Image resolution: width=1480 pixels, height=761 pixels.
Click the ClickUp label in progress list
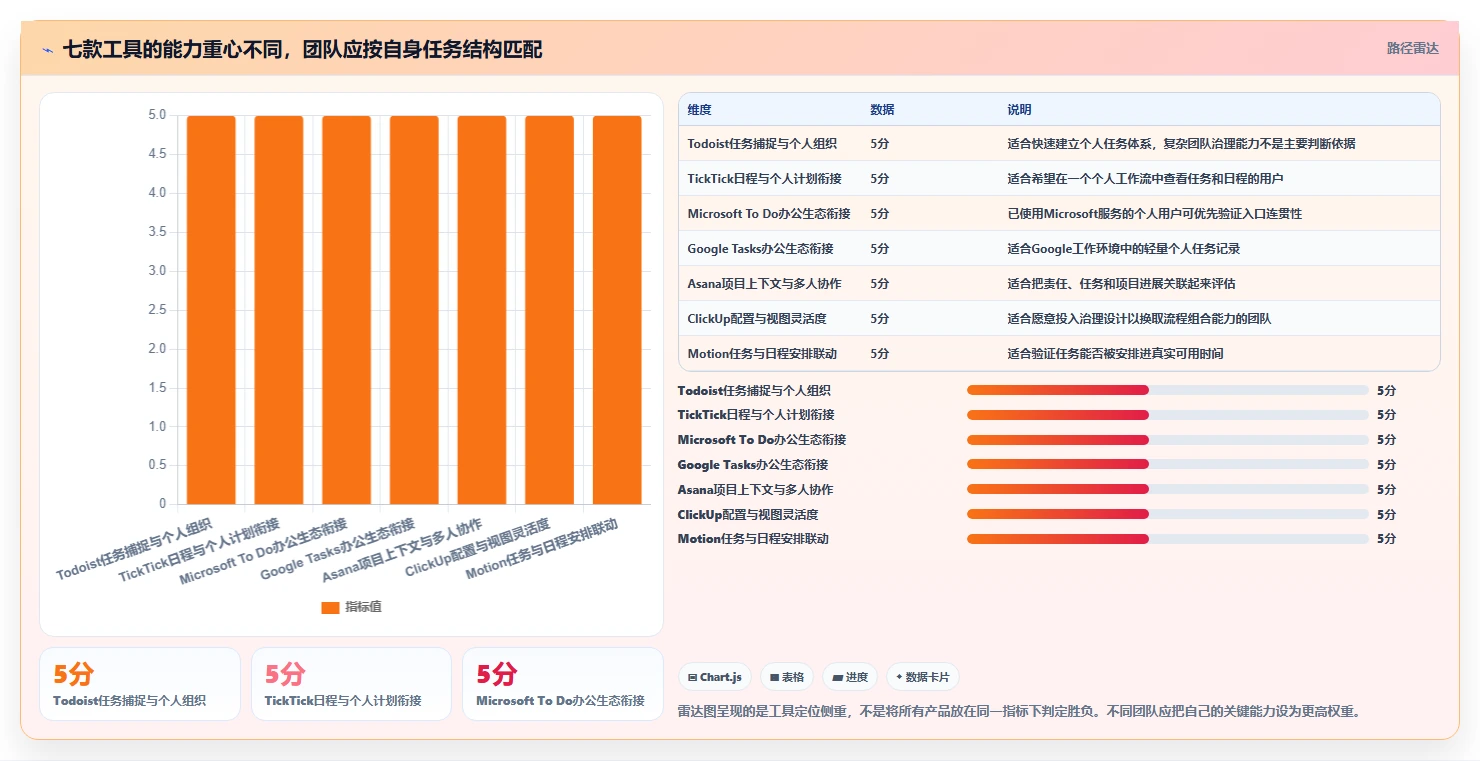point(748,515)
